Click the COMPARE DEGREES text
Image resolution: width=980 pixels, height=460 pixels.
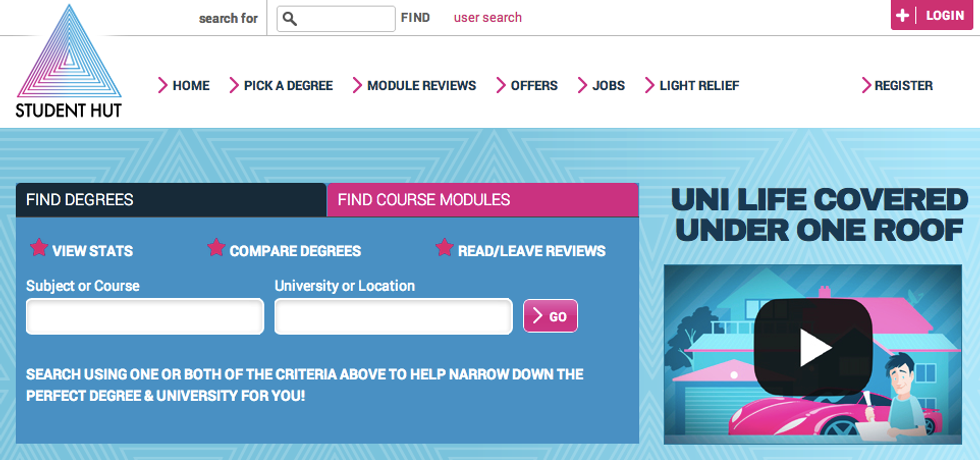tap(295, 251)
